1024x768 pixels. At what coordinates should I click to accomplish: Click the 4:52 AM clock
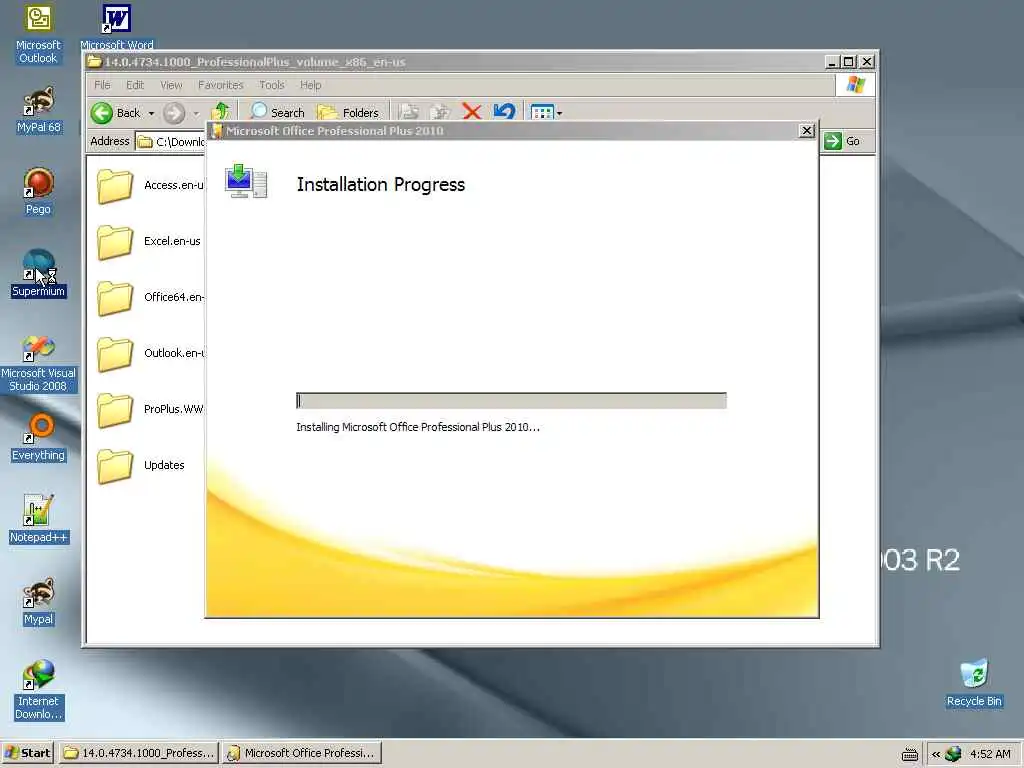(x=990, y=754)
